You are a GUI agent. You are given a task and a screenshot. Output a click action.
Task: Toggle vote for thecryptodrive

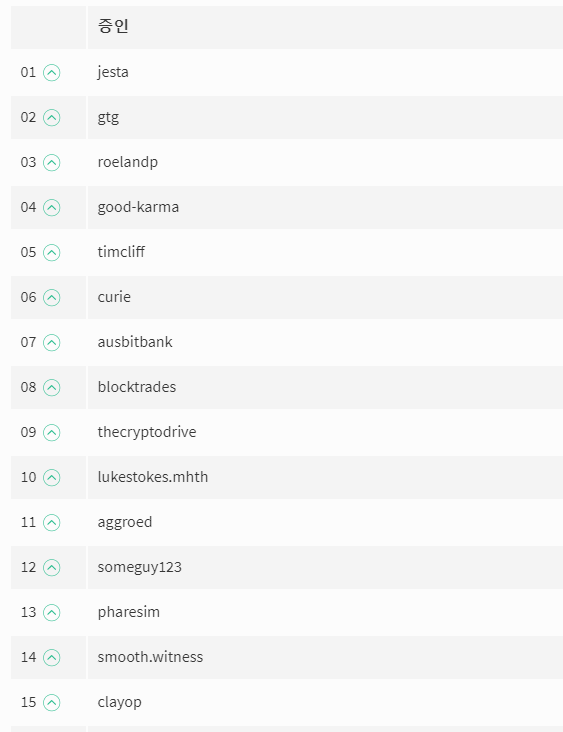[x=51, y=432]
